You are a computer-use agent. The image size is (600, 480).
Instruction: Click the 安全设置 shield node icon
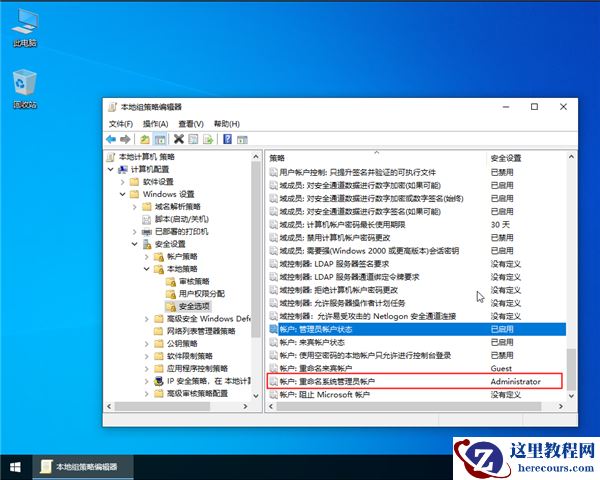[147, 244]
